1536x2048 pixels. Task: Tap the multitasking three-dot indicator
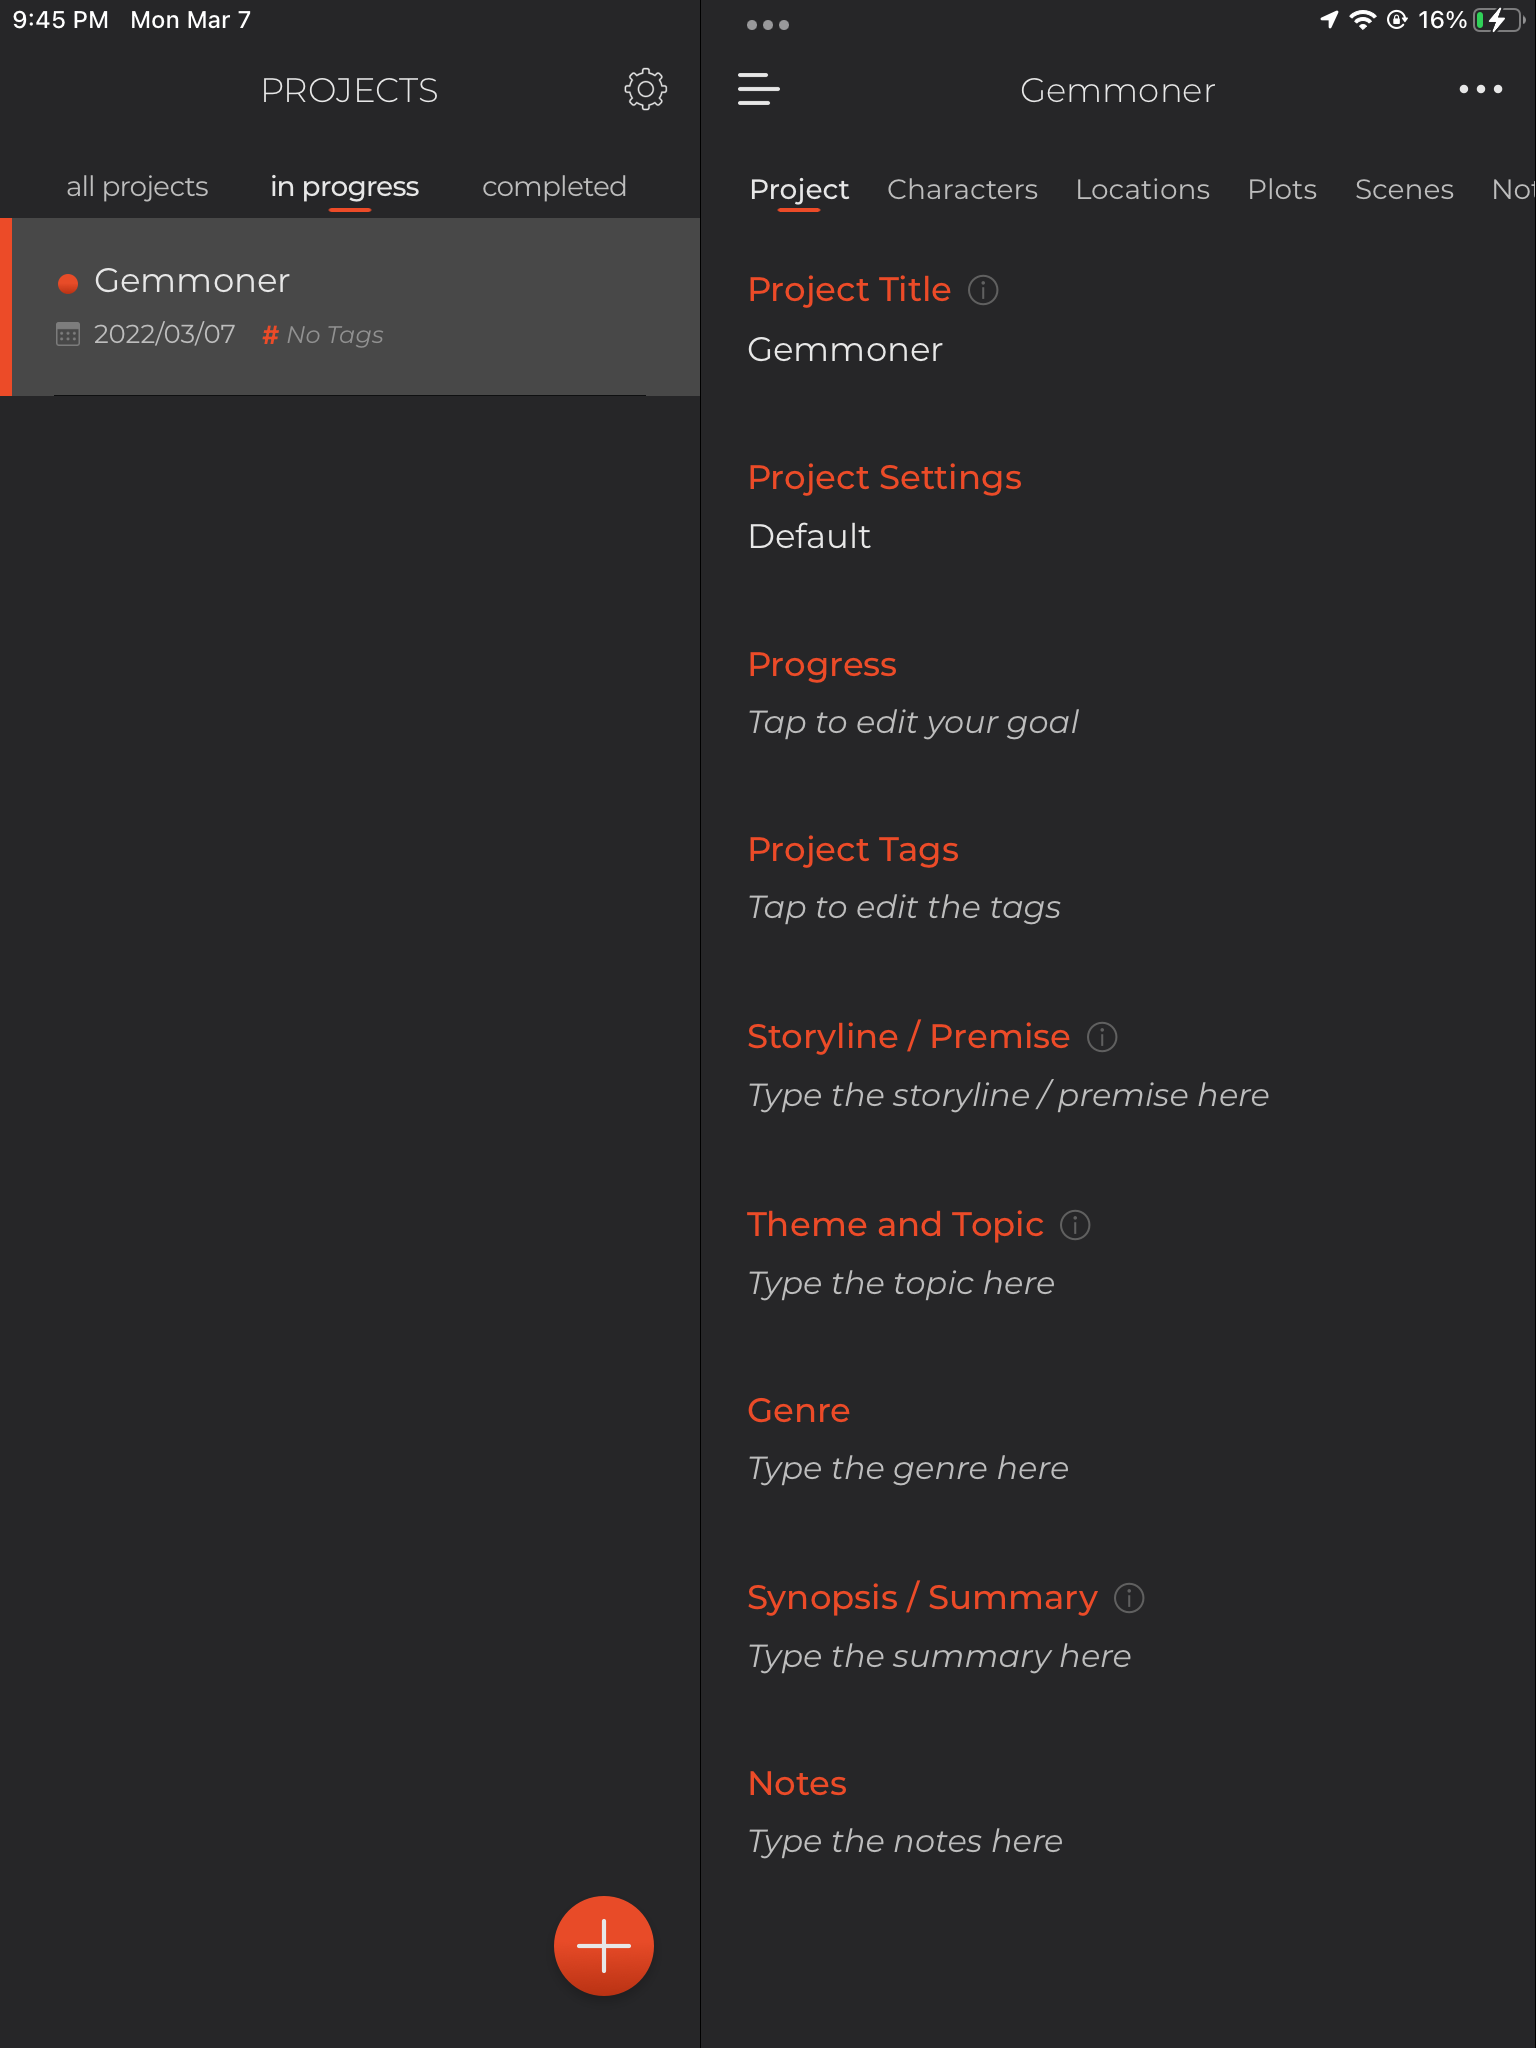click(x=767, y=25)
